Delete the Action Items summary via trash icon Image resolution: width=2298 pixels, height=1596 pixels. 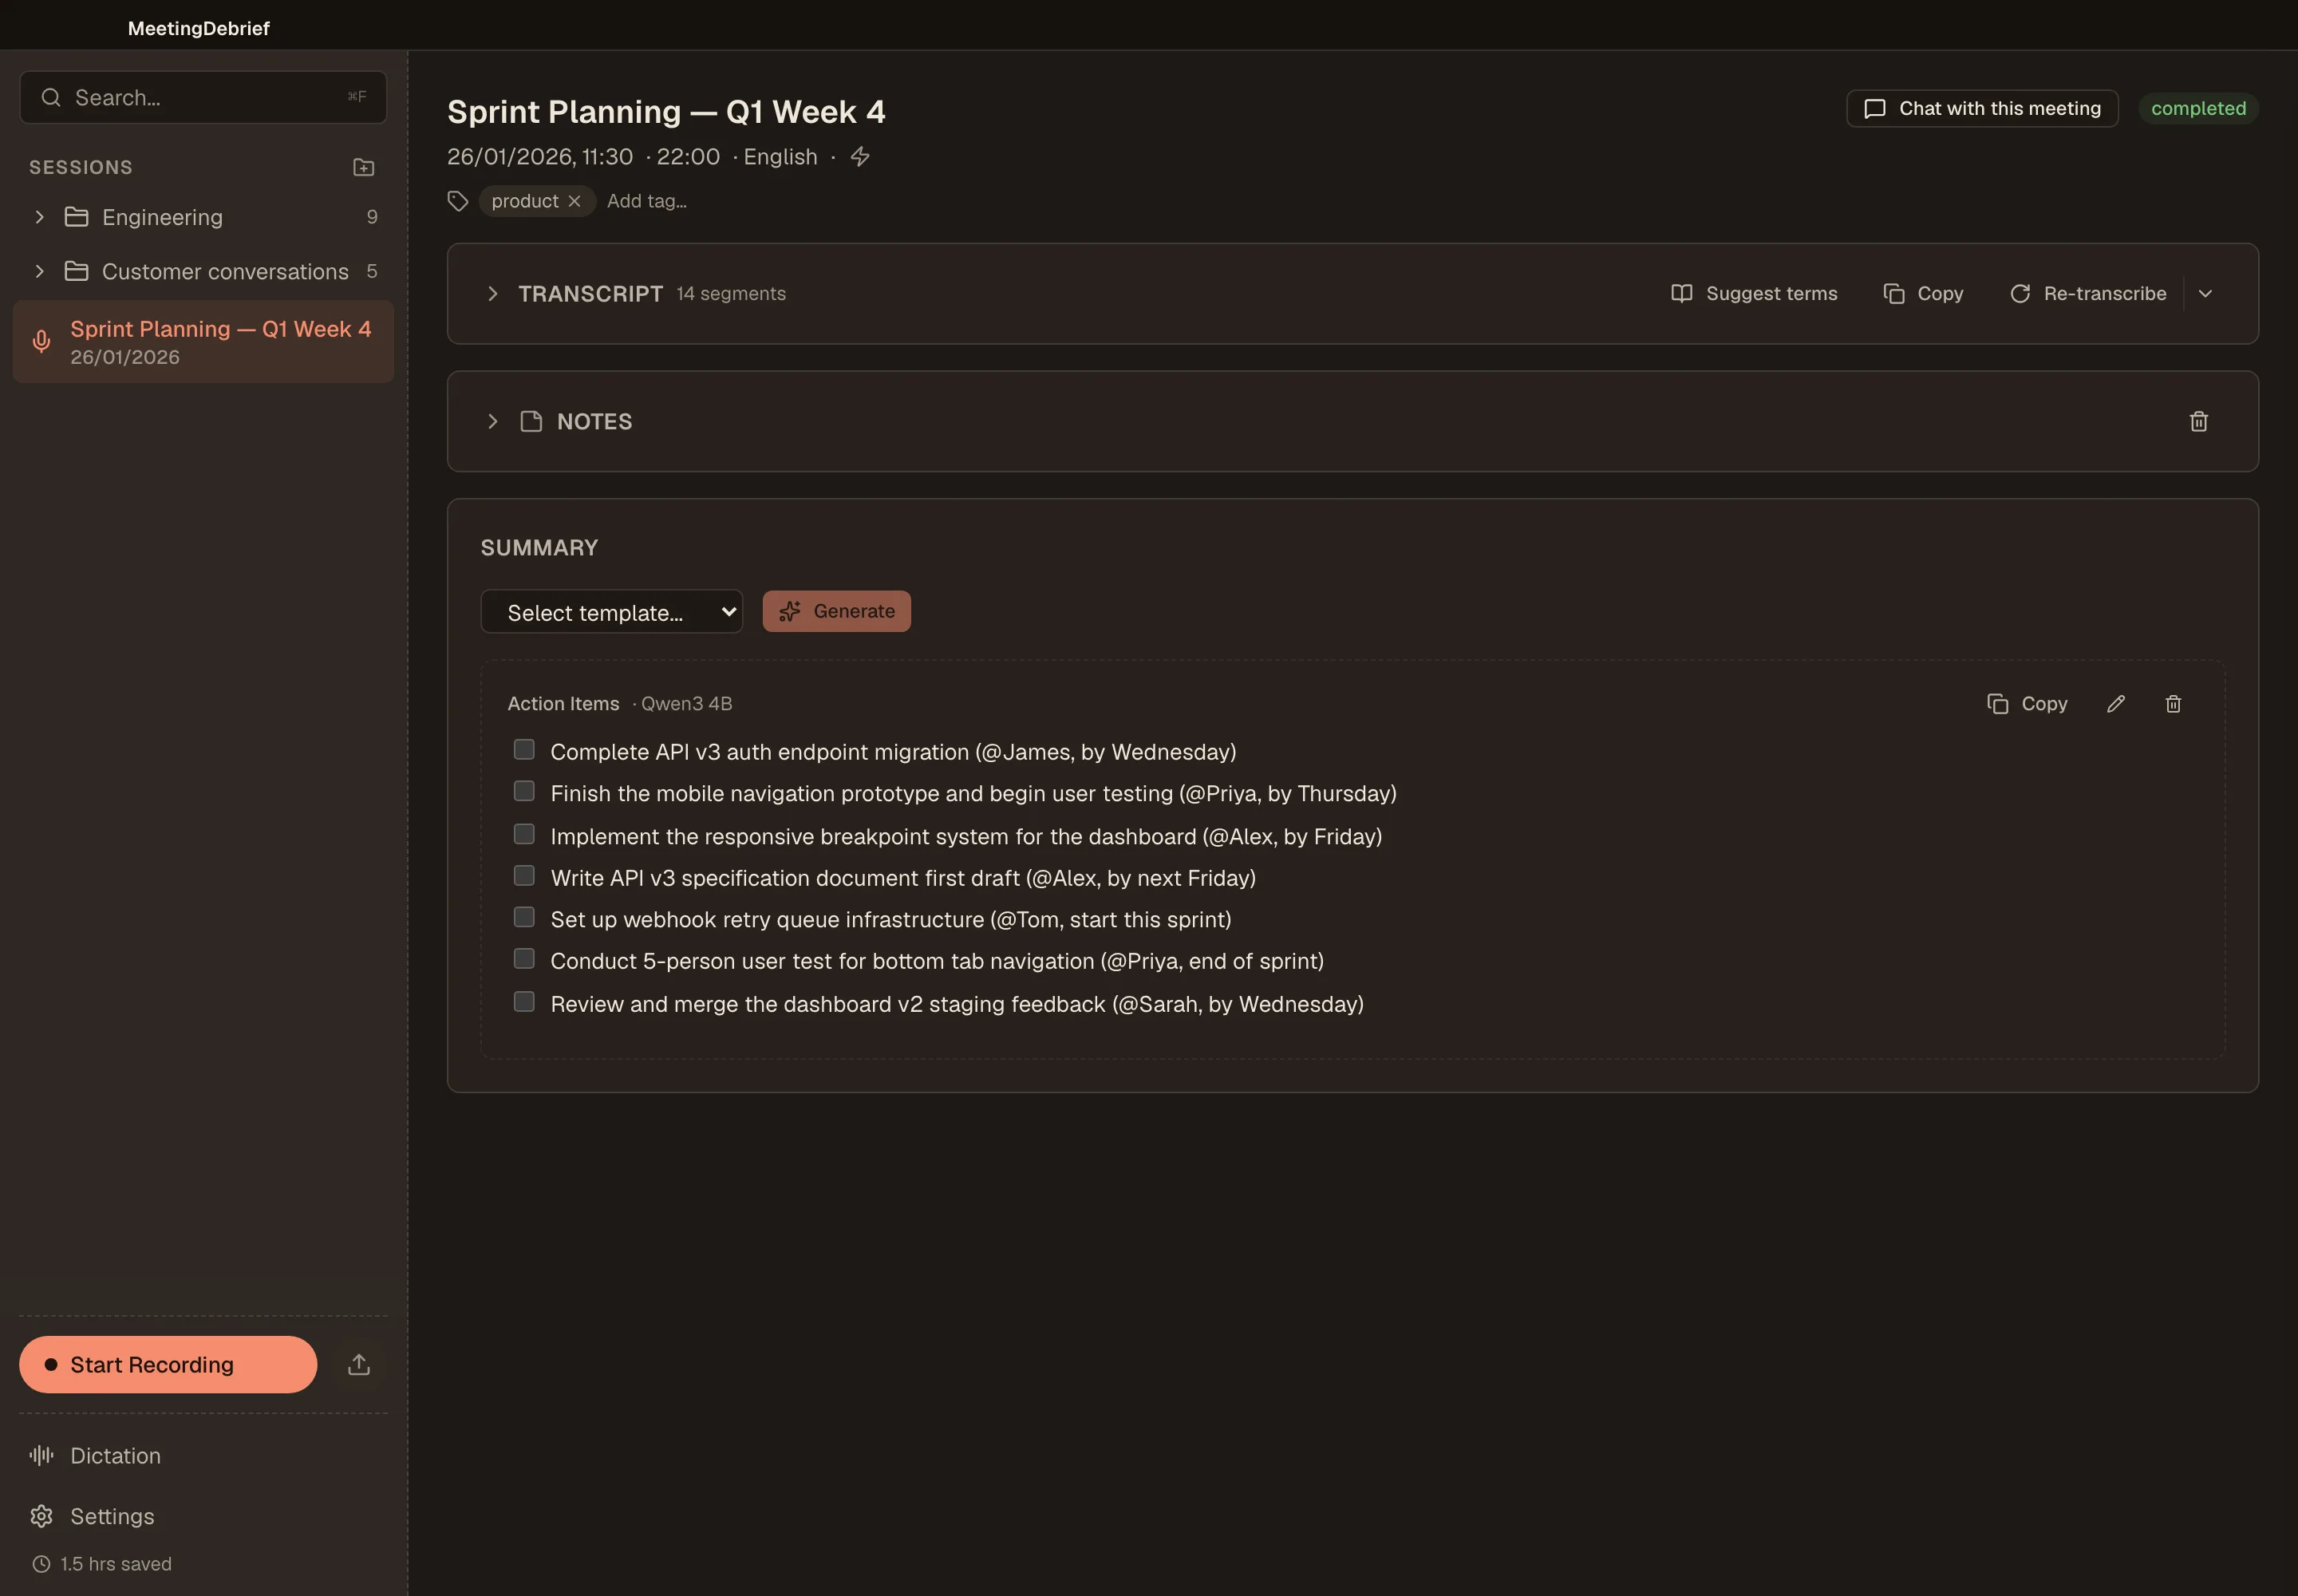(x=2173, y=703)
